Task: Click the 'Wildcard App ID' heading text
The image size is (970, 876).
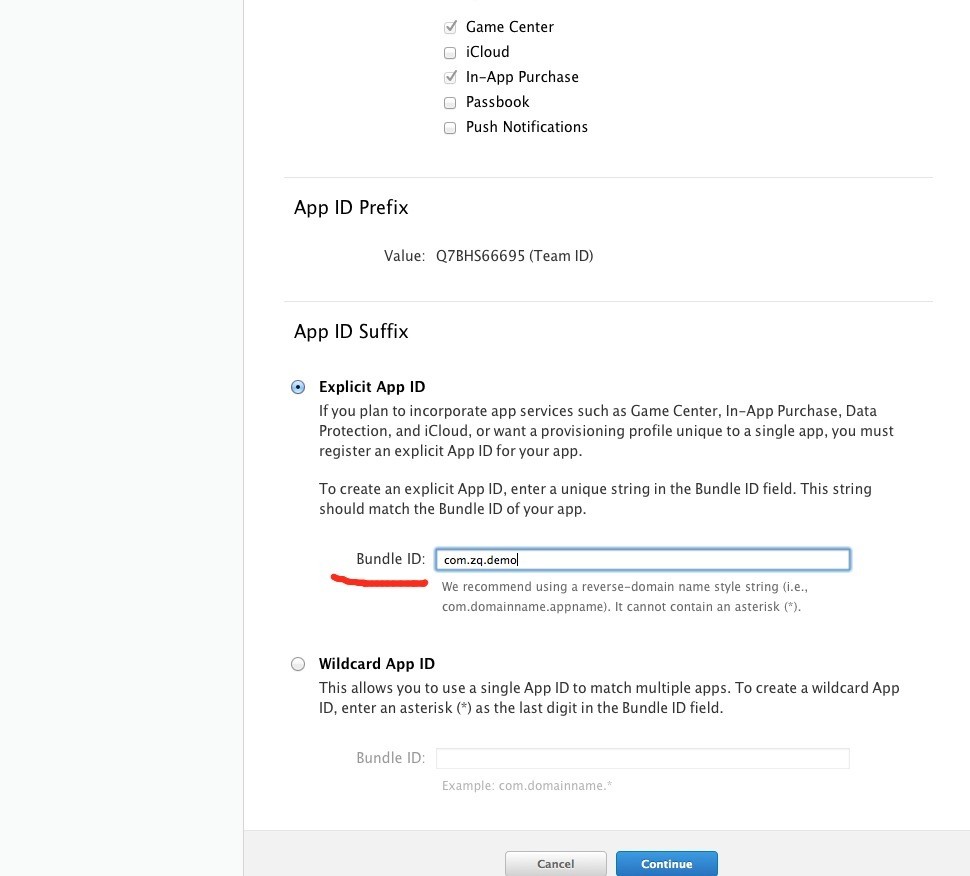Action: (x=377, y=664)
